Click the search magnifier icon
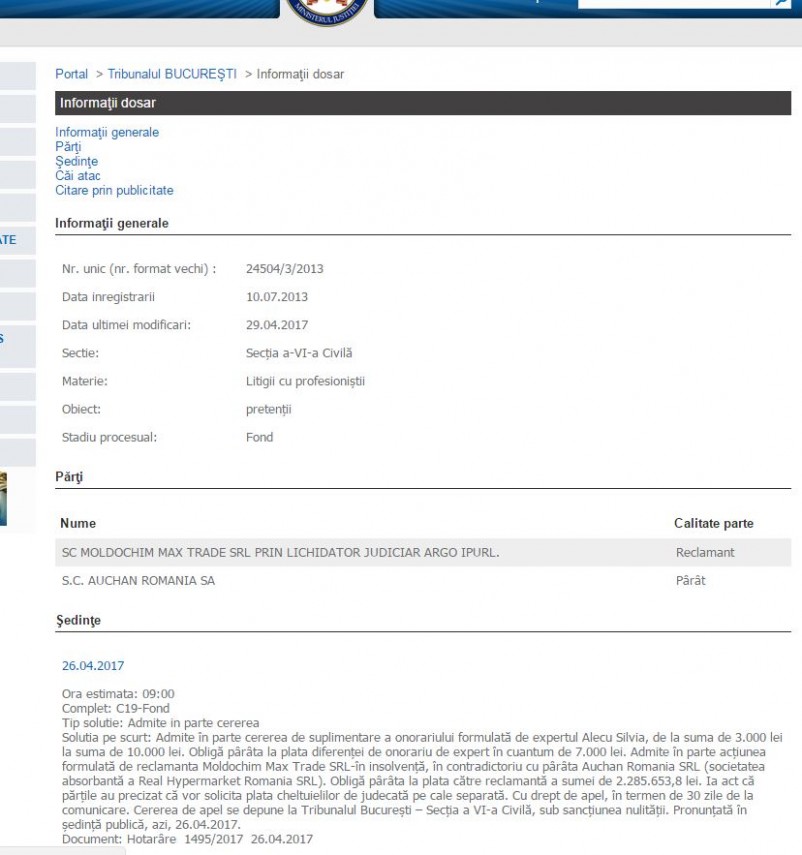This screenshot has width=802, height=855. click(782, 3)
